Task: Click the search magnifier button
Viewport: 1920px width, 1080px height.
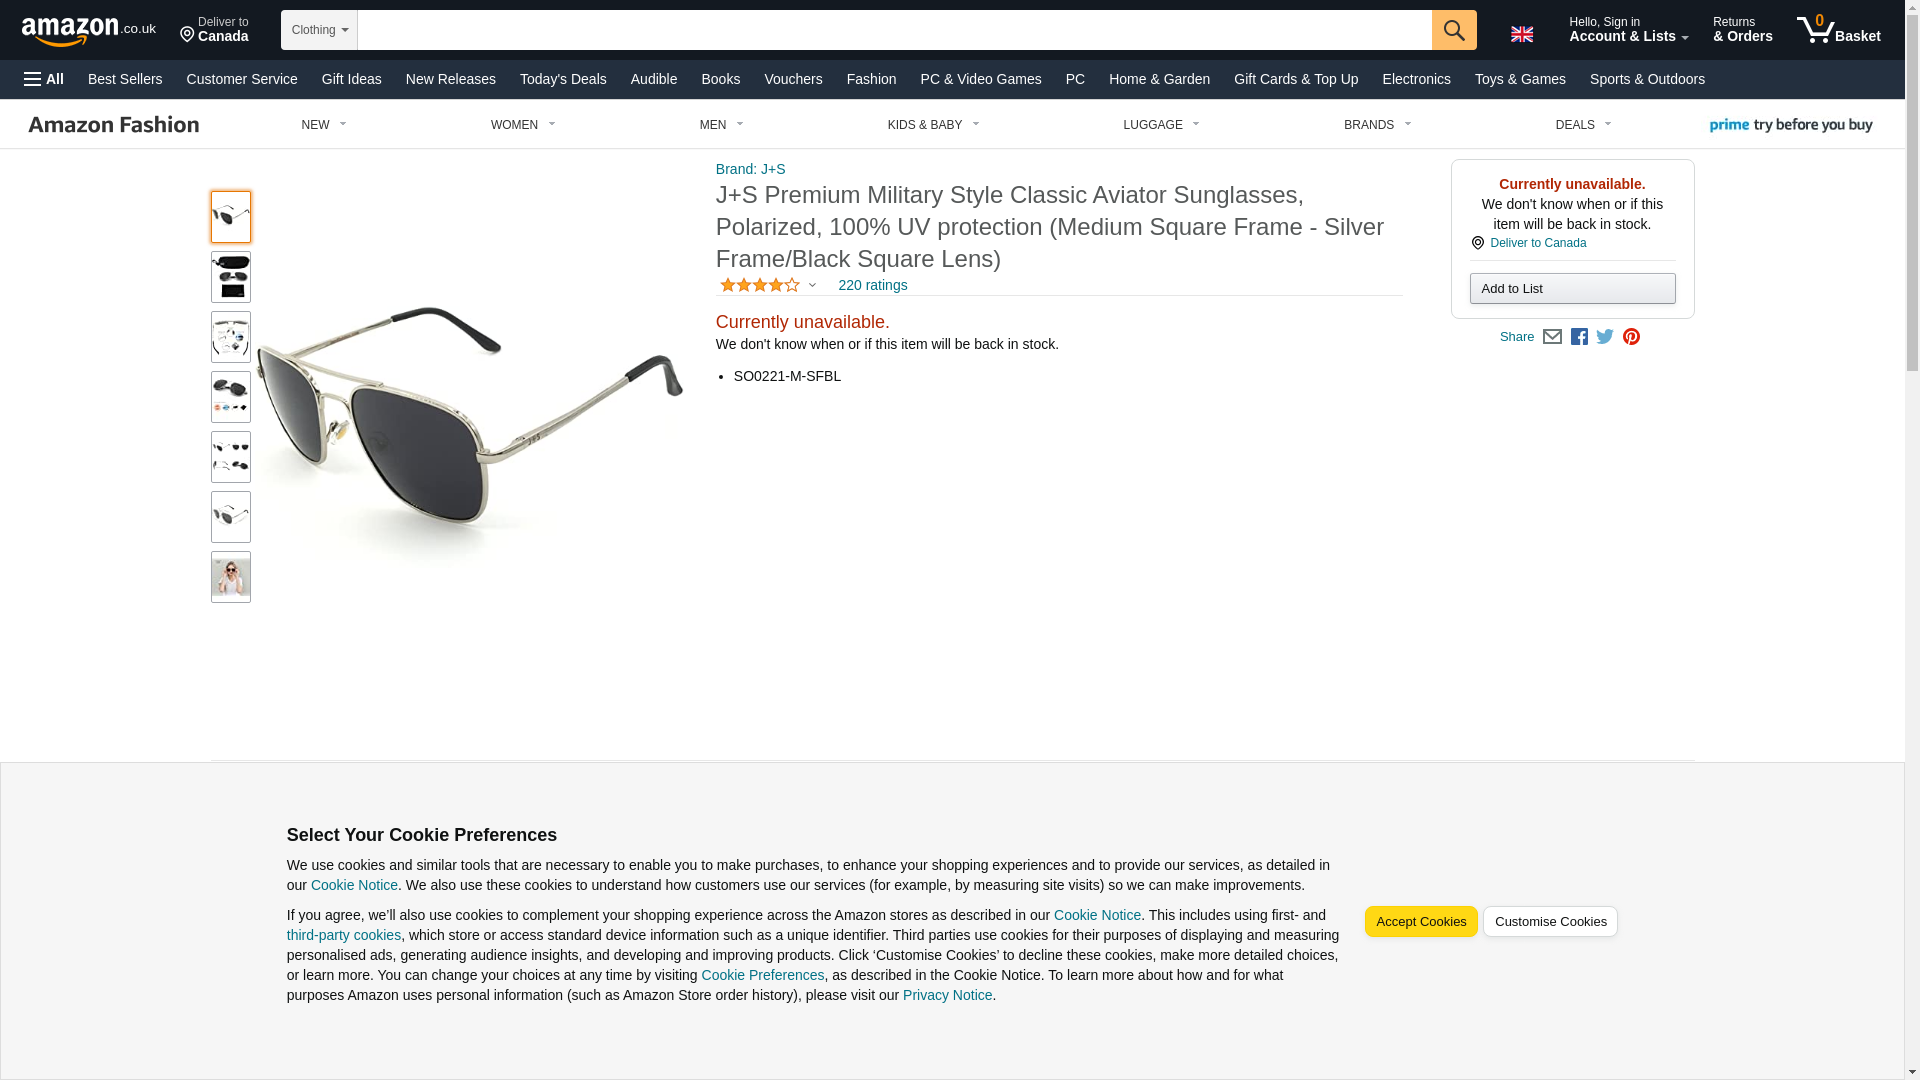Action: [1454, 30]
